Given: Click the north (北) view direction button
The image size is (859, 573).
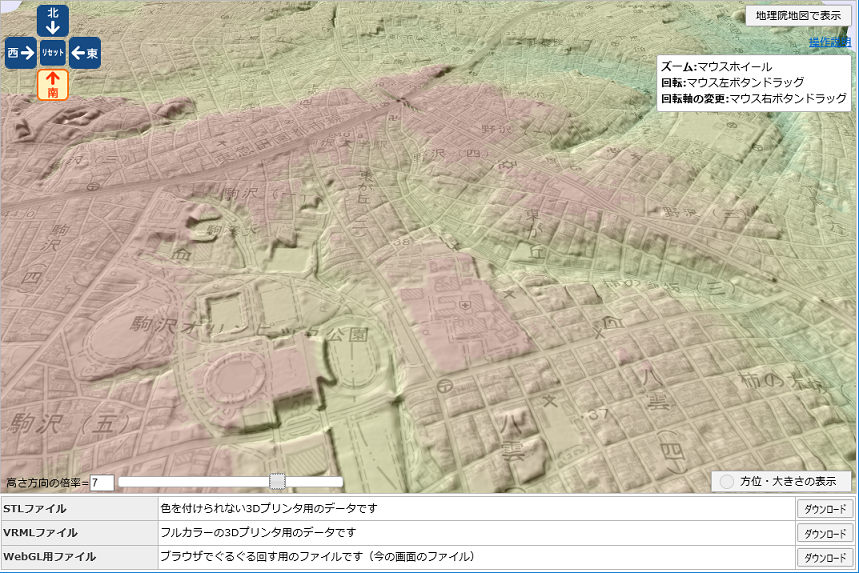Looking at the screenshot, I should coord(53,21).
